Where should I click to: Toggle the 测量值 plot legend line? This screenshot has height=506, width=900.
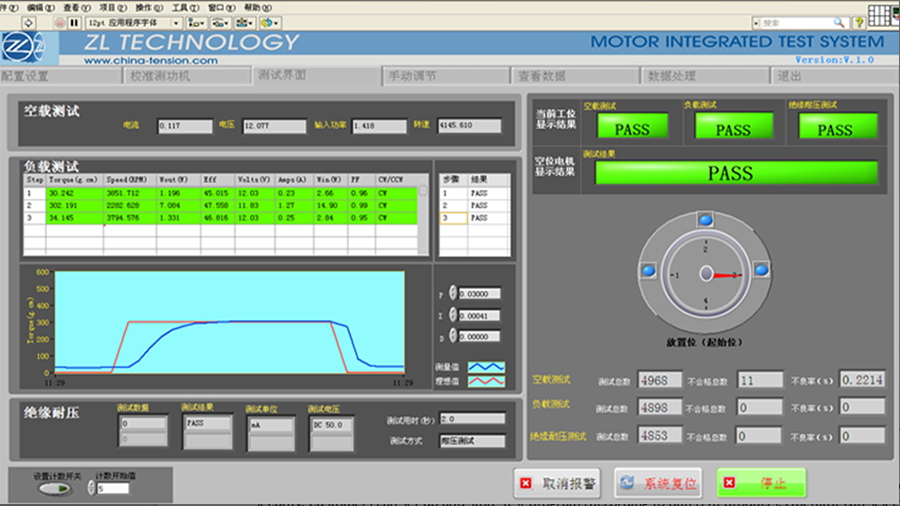[486, 368]
